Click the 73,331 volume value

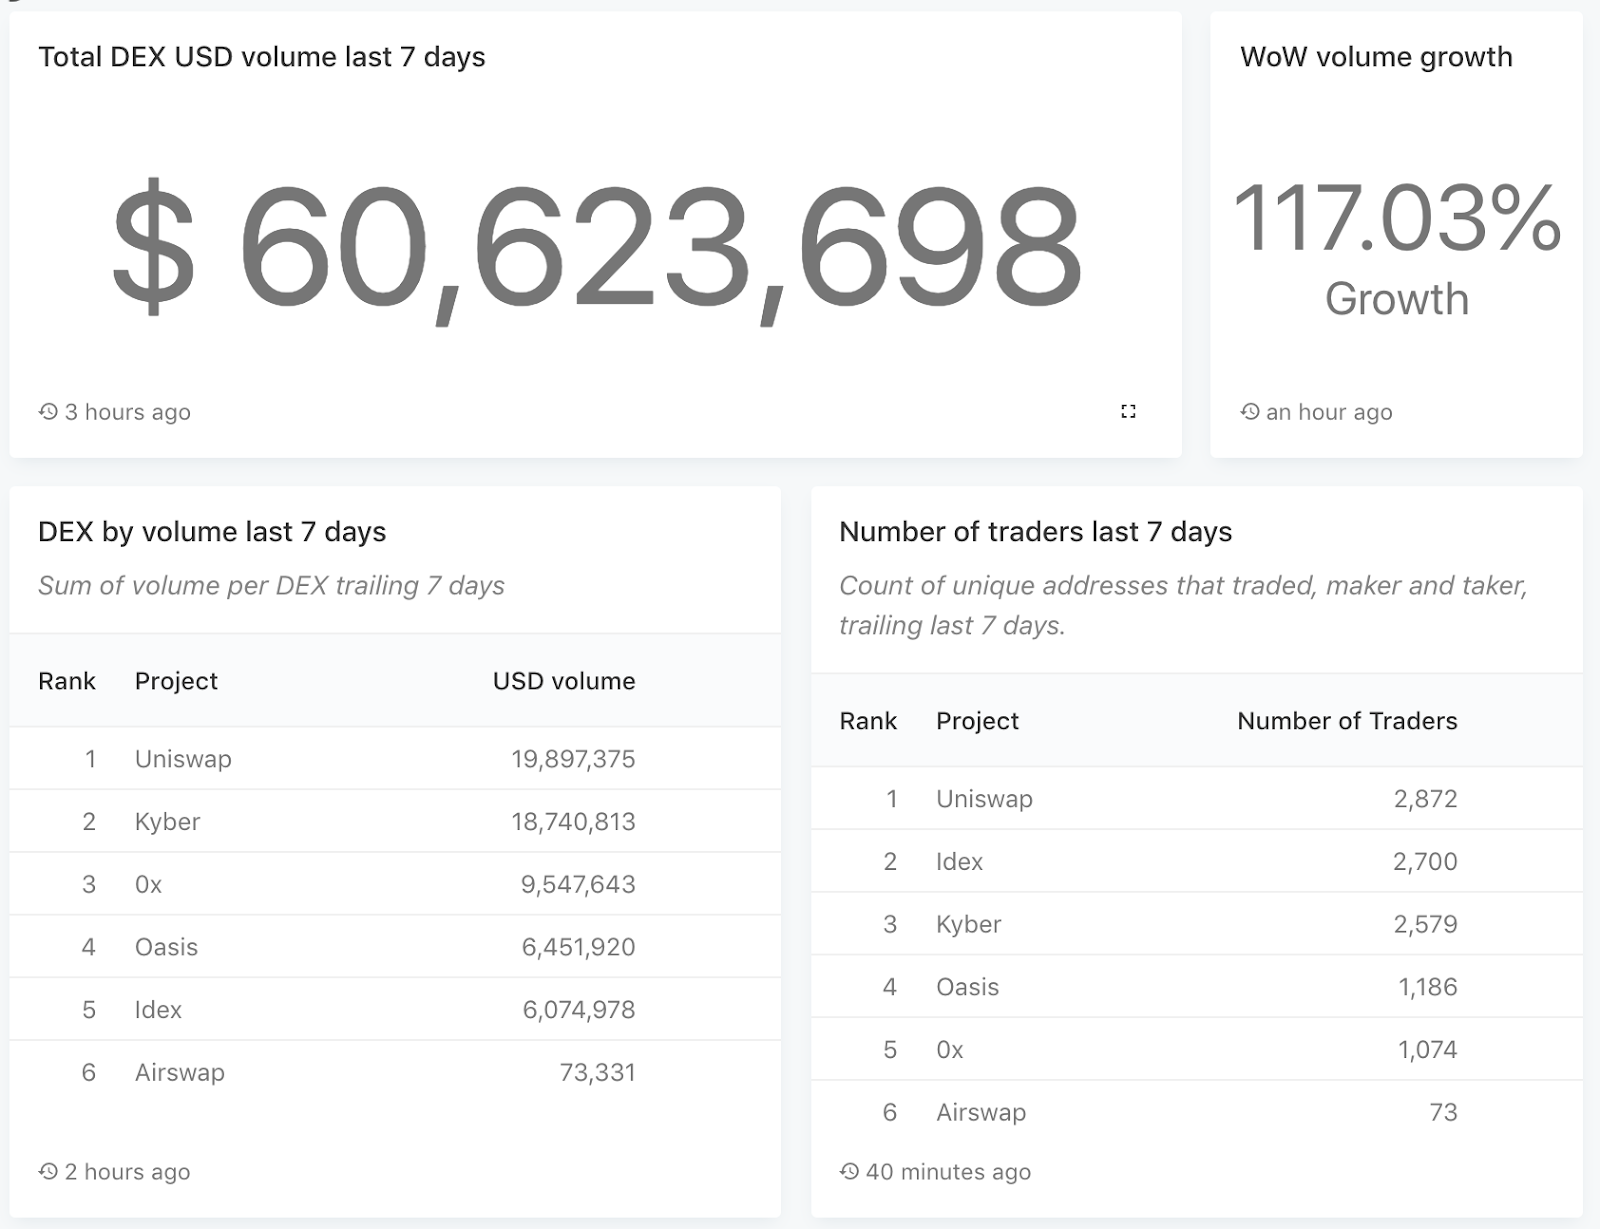point(597,1072)
